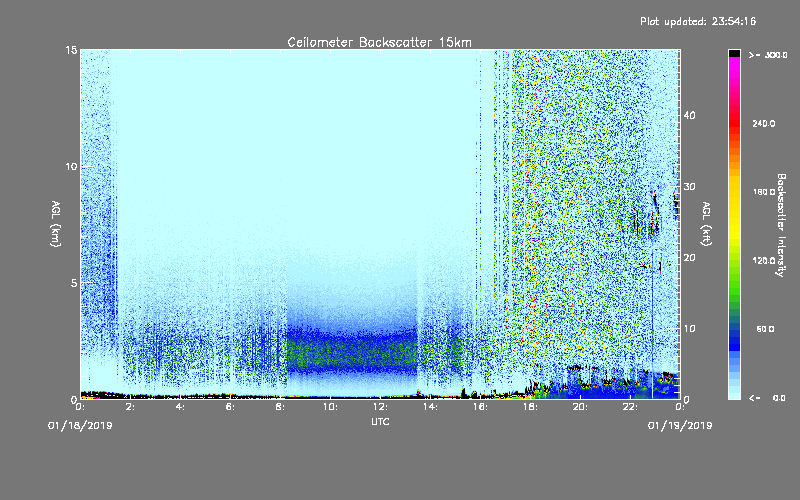Click the '60.0' colorbar label
This screenshot has width=800, height=500.
[765, 330]
